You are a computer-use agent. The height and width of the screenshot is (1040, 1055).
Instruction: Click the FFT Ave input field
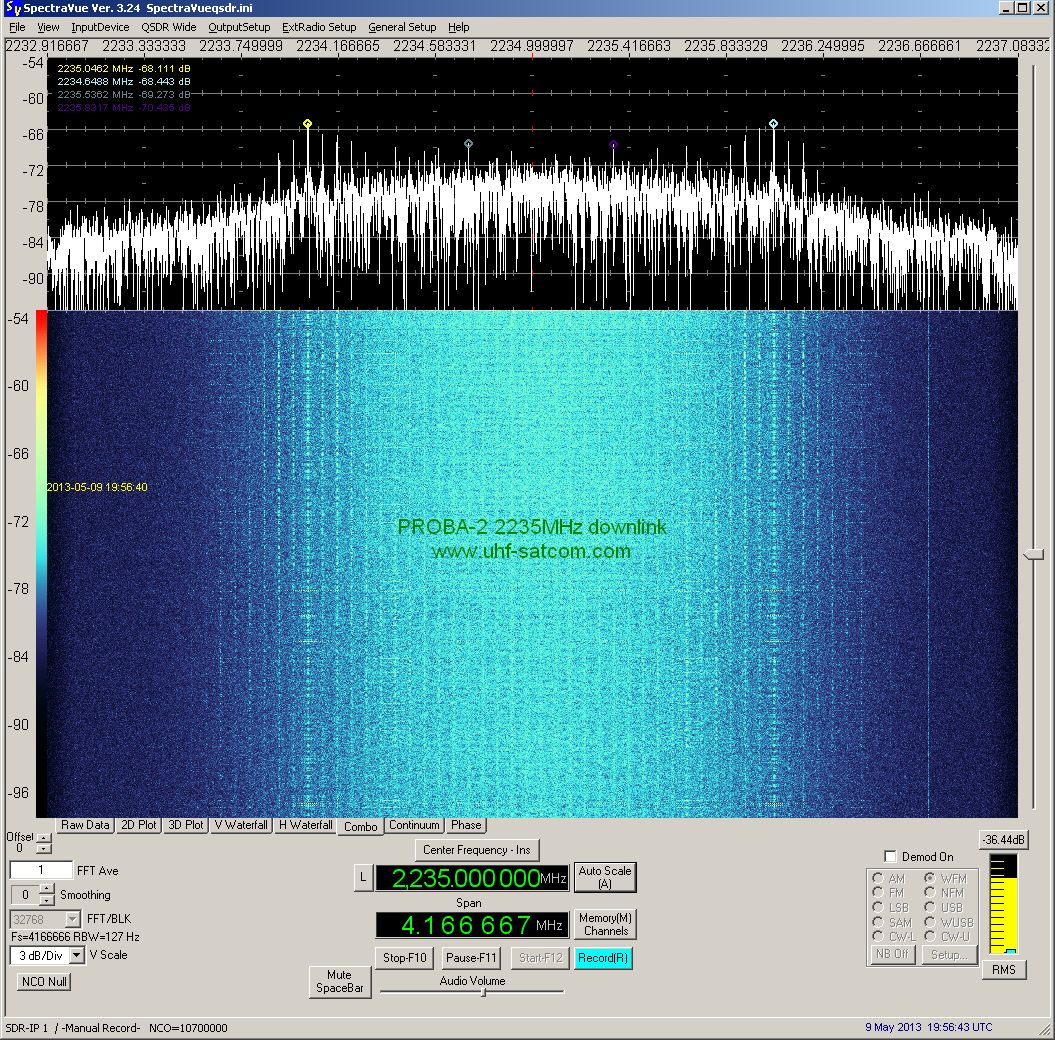(x=41, y=871)
